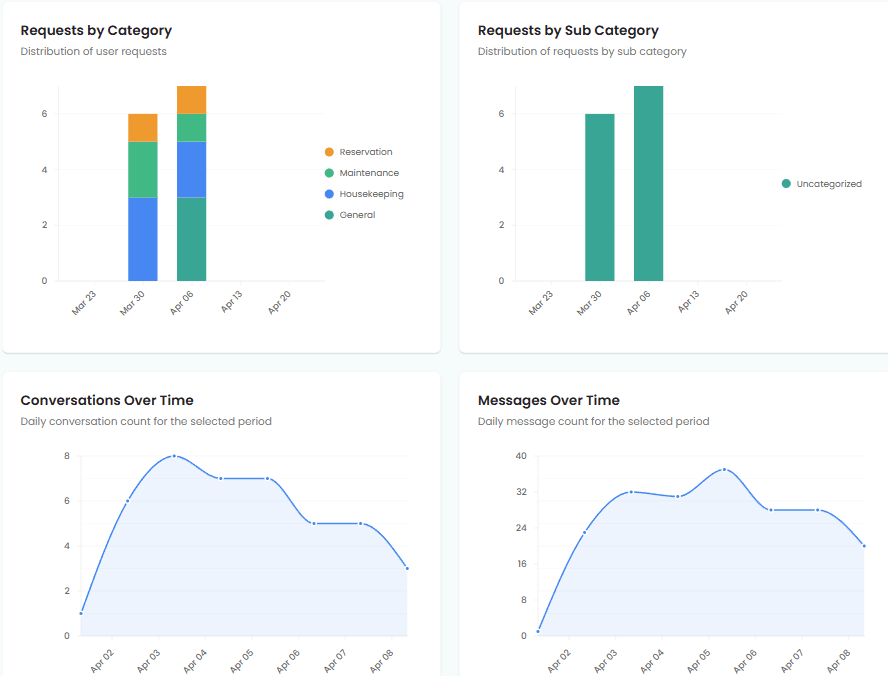The image size is (888, 676).
Task: Click the blue Housekeeping segment in Mar 30 bar
Action: tap(143, 239)
